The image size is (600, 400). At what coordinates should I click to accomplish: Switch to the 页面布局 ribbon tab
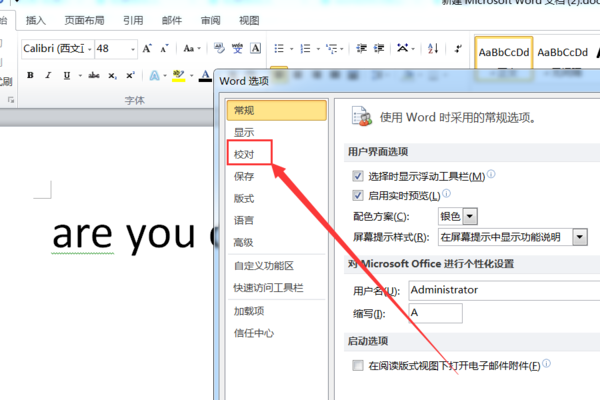pyautogui.click(x=84, y=20)
